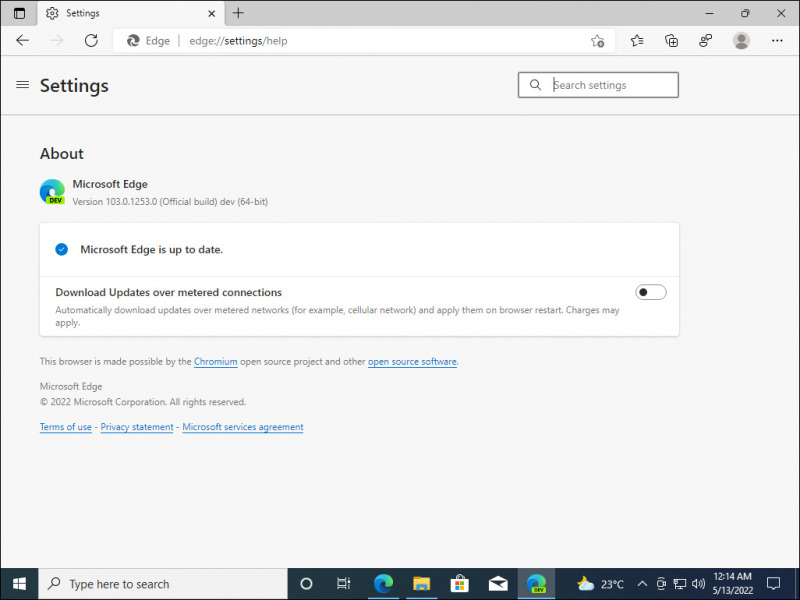Expand the Settings hamburger menu
This screenshot has width=800, height=600.
click(22, 85)
